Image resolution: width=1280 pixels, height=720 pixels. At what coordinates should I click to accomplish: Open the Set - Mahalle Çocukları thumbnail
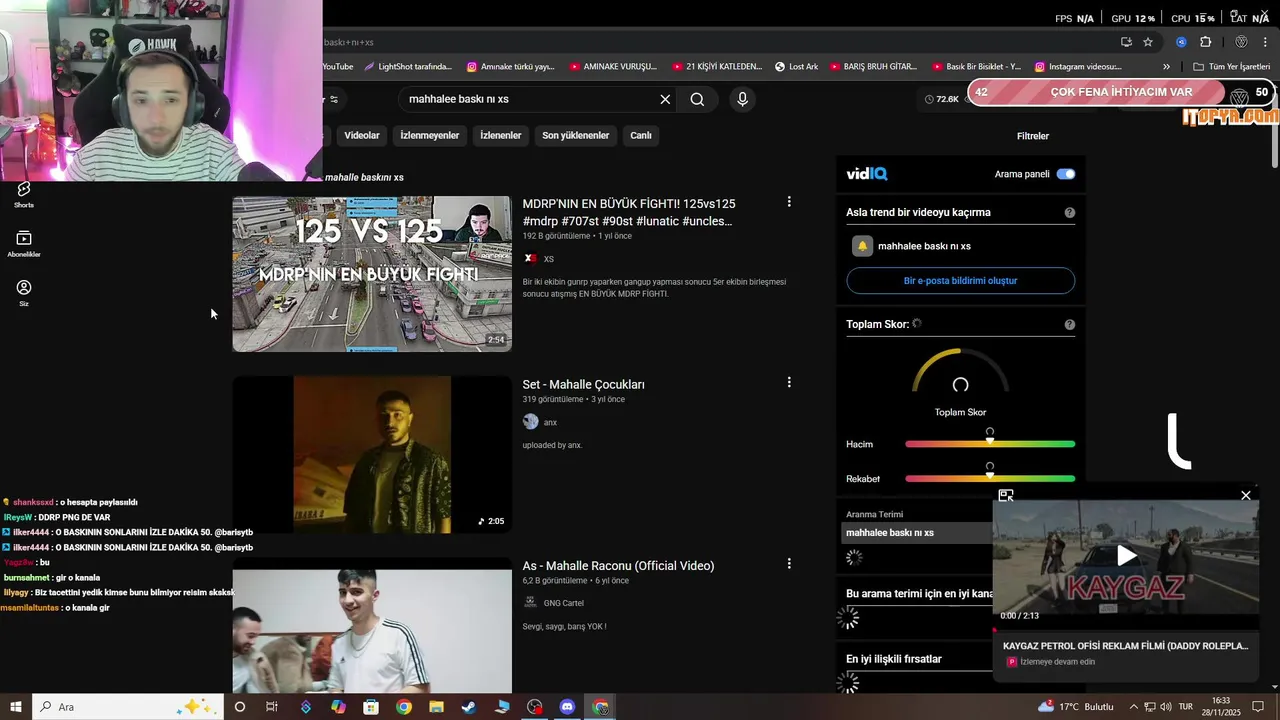(x=372, y=454)
